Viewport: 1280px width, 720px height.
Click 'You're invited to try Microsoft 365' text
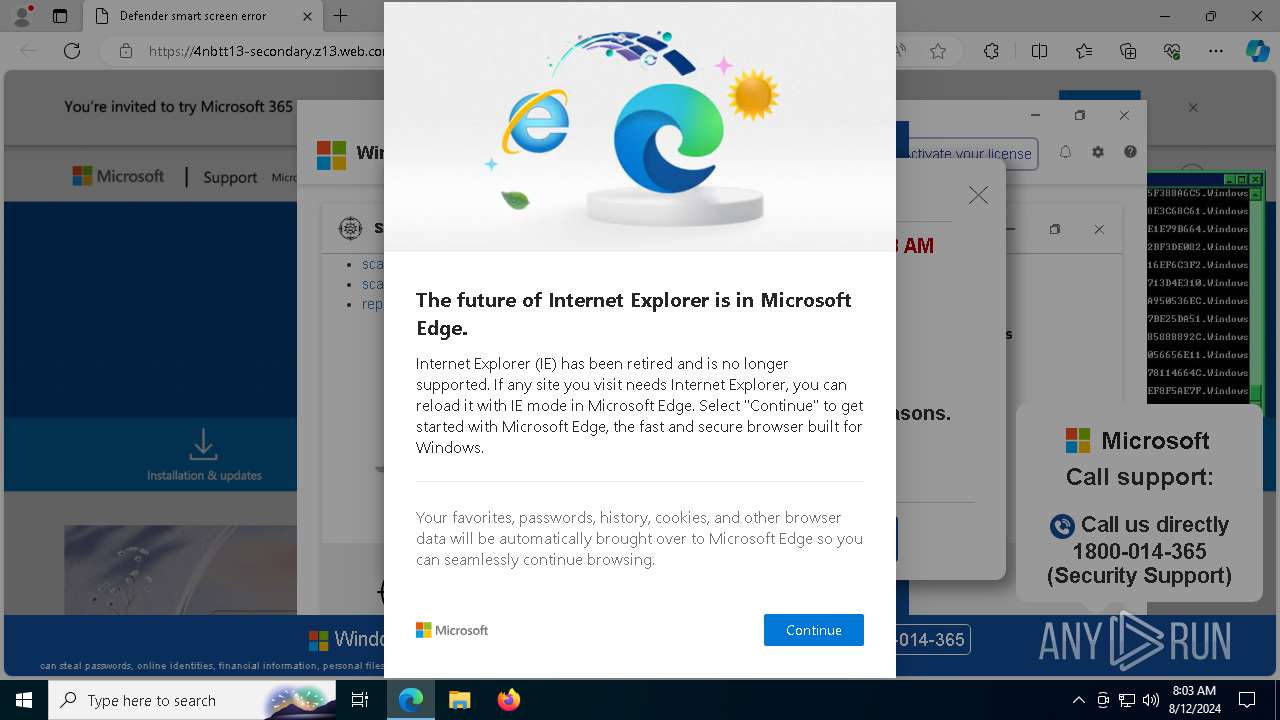click(178, 107)
